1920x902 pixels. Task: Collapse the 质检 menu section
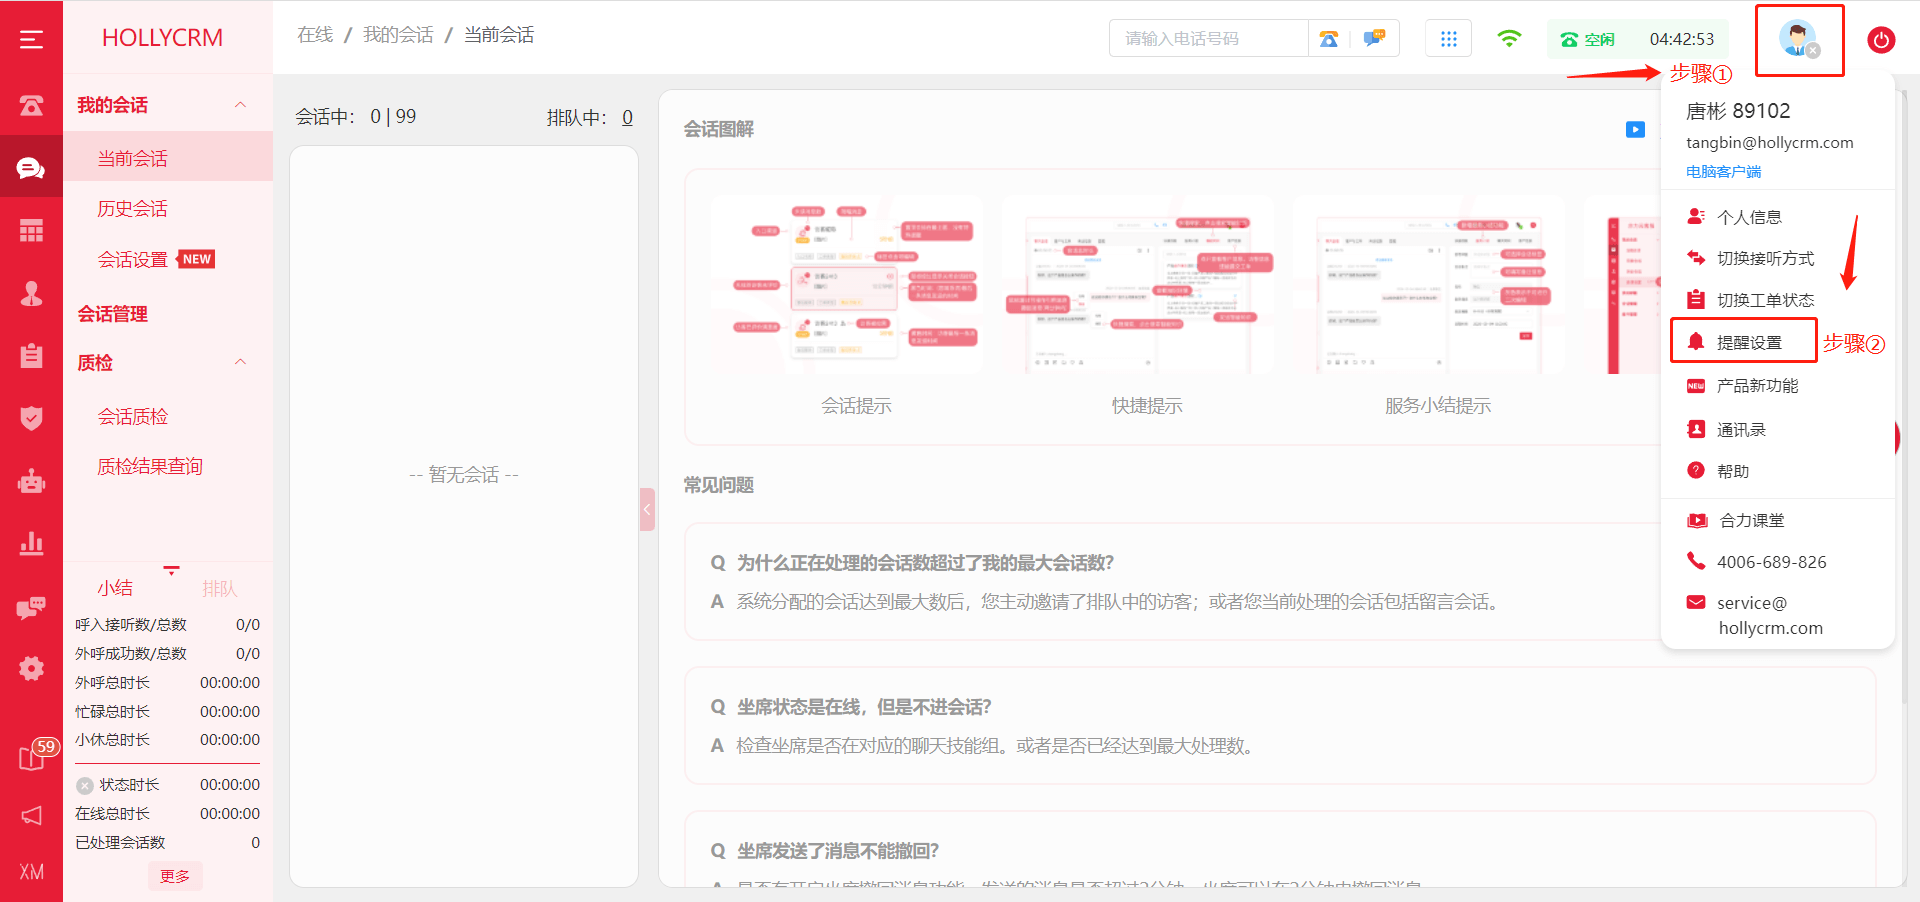click(x=240, y=362)
